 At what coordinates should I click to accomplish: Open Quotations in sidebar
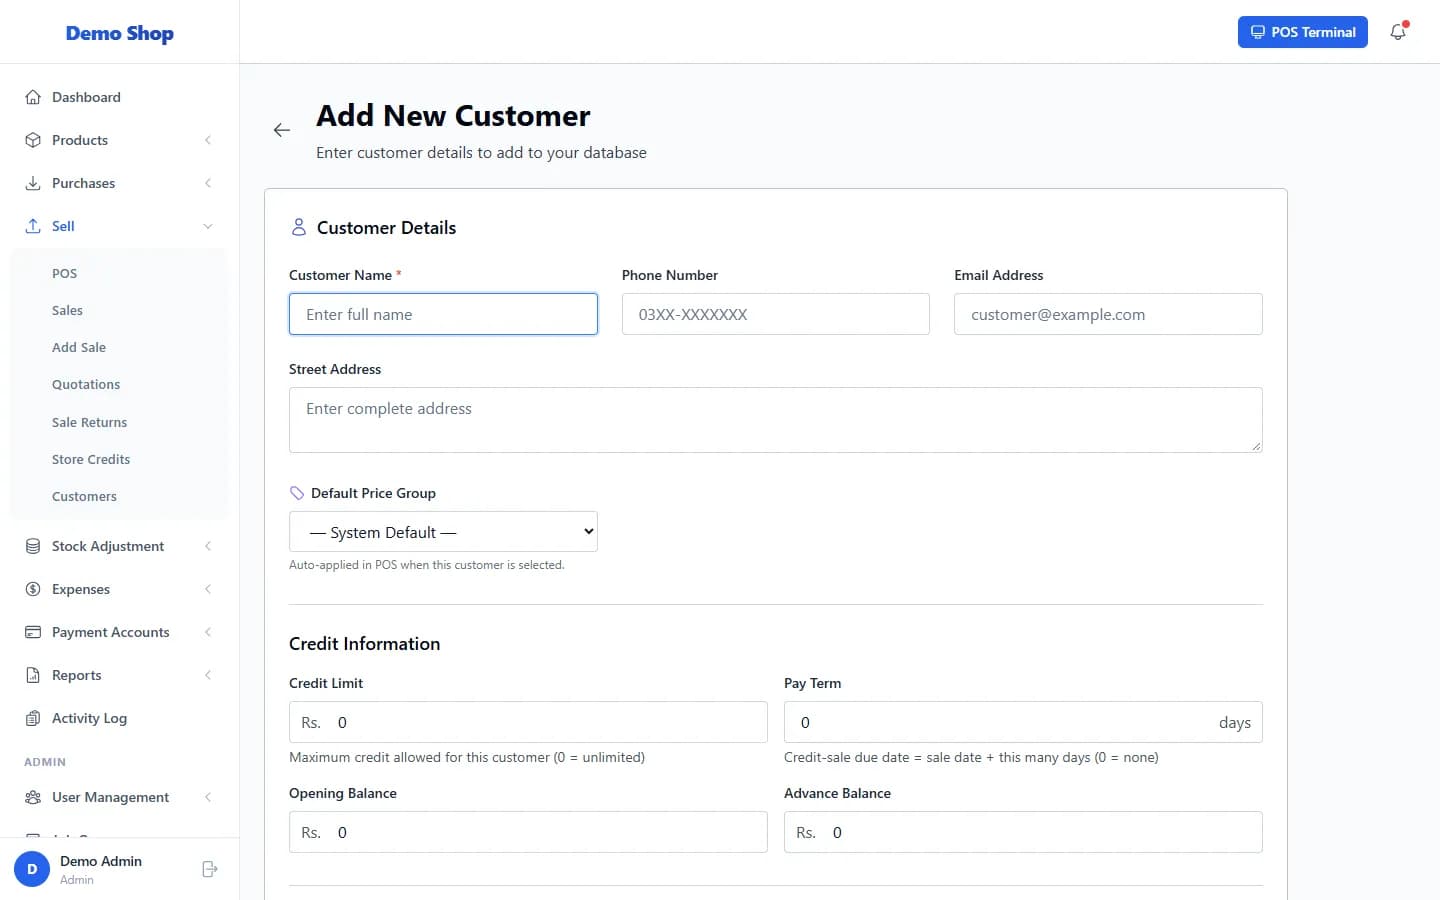coord(86,384)
